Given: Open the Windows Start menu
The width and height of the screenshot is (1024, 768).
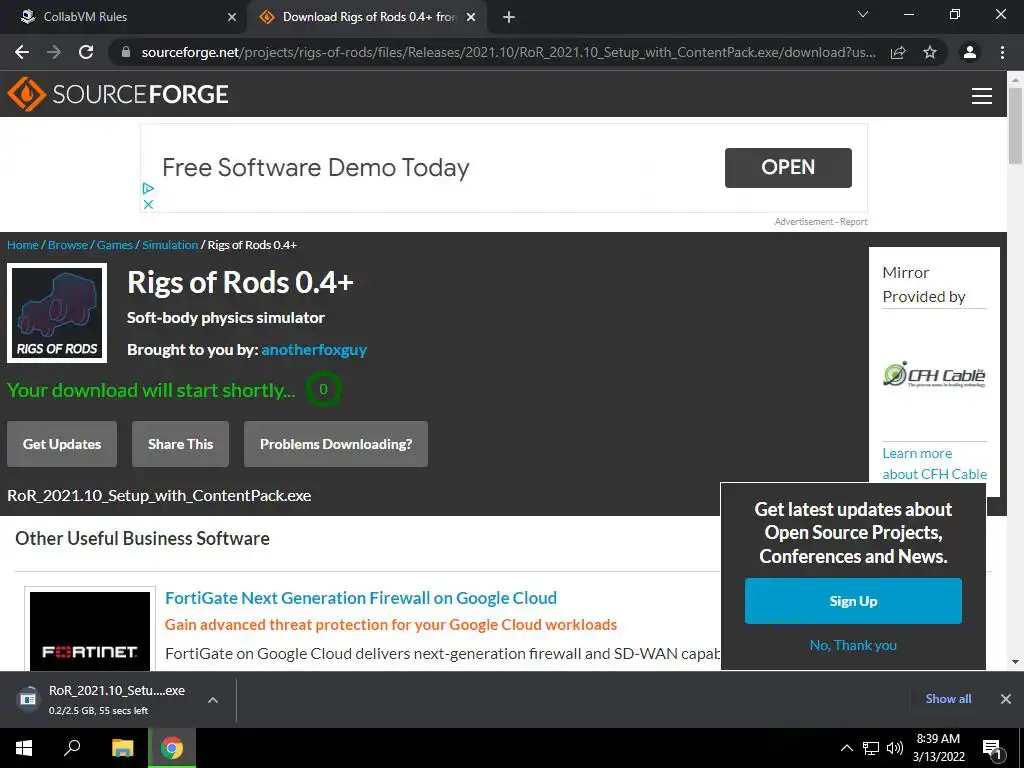Looking at the screenshot, I should [24, 748].
